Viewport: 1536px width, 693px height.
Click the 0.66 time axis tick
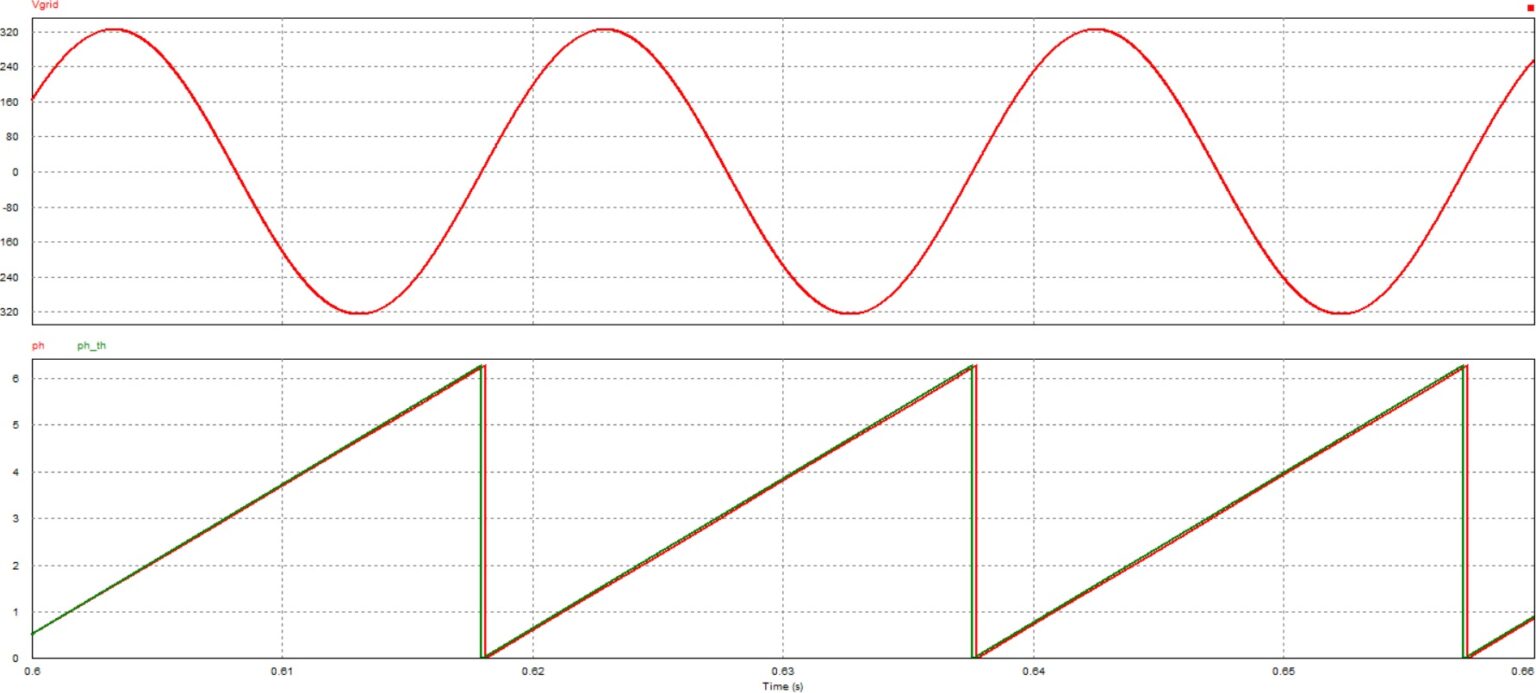coord(1523,673)
